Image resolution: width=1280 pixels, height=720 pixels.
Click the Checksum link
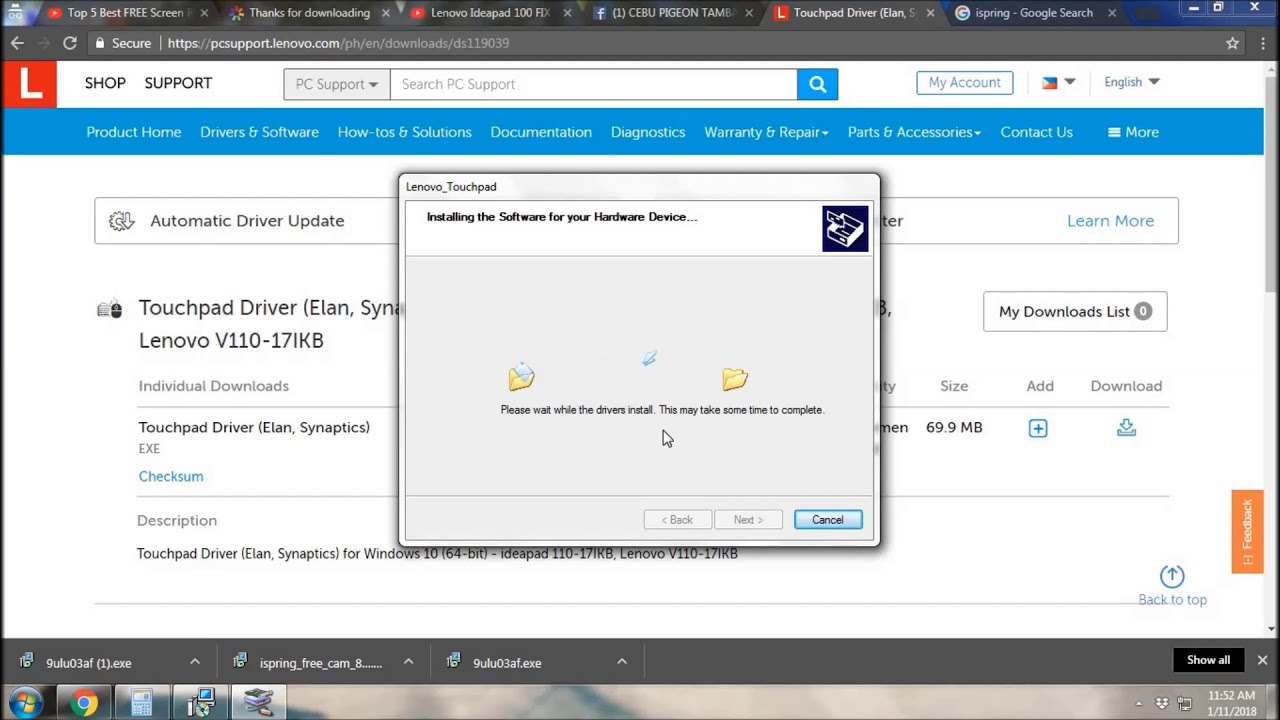171,476
